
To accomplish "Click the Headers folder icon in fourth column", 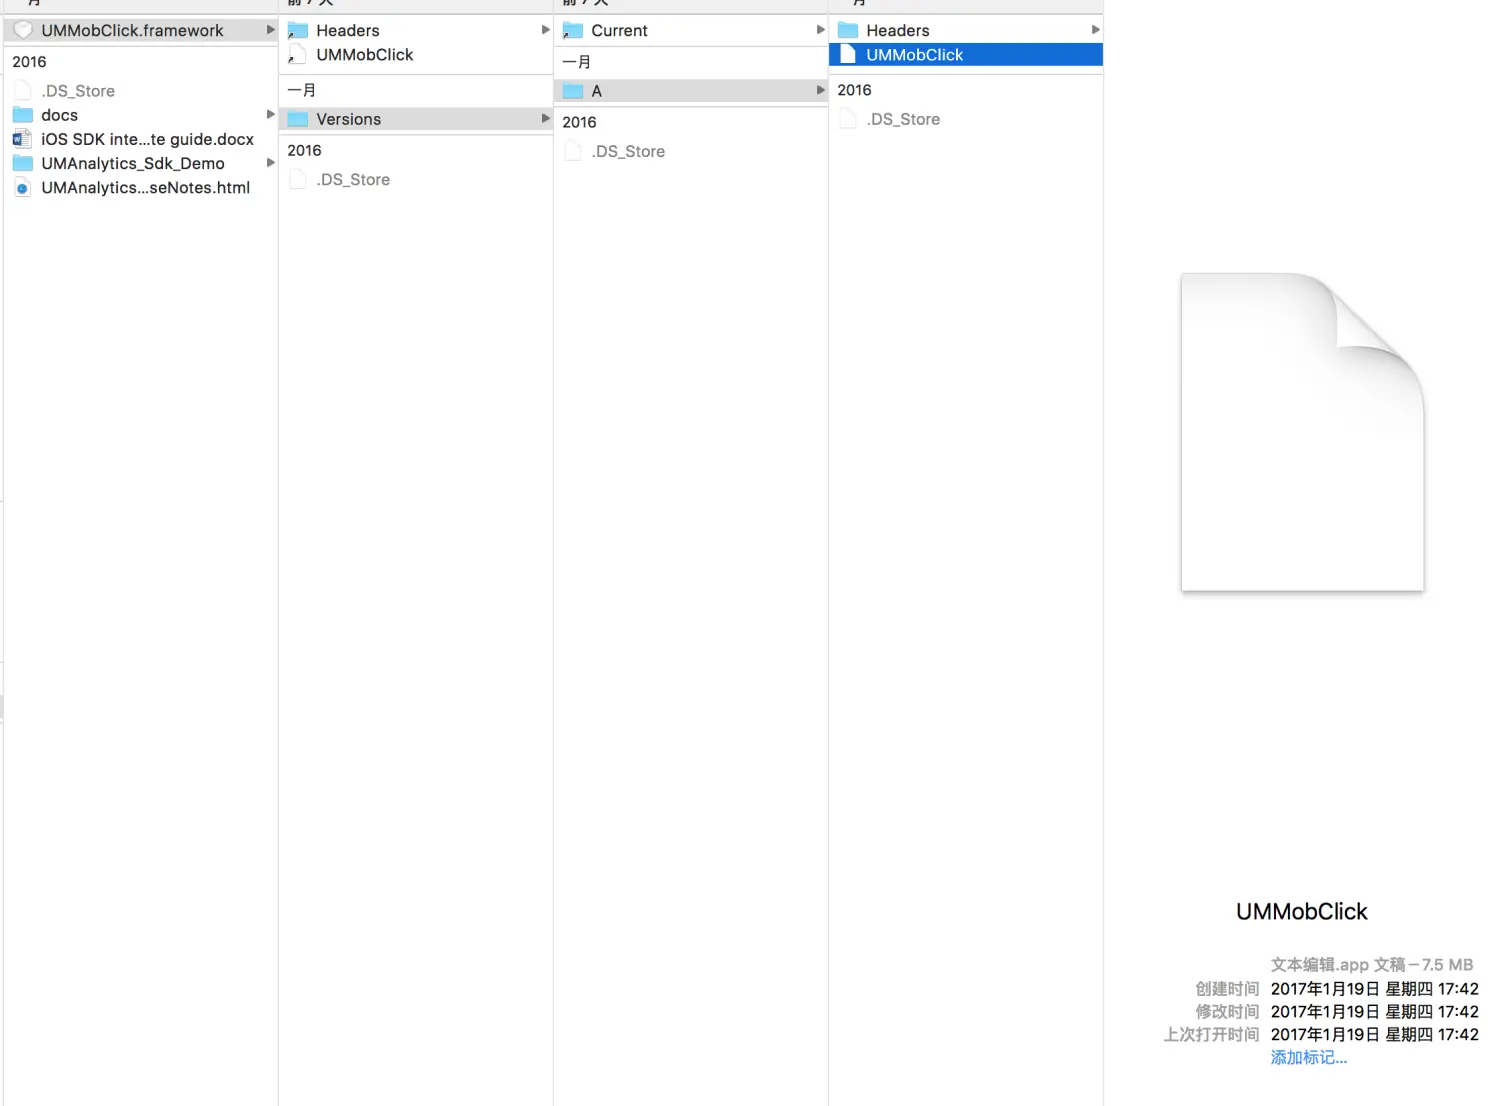I will pos(848,30).
